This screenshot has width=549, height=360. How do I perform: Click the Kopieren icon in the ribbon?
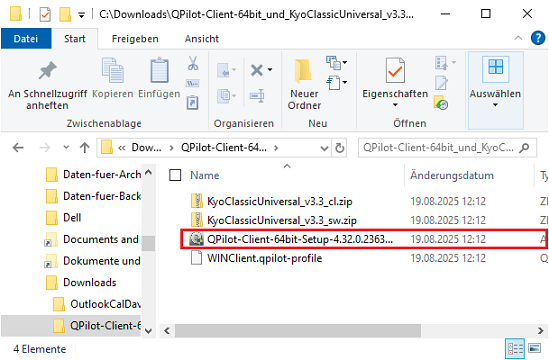(x=112, y=70)
